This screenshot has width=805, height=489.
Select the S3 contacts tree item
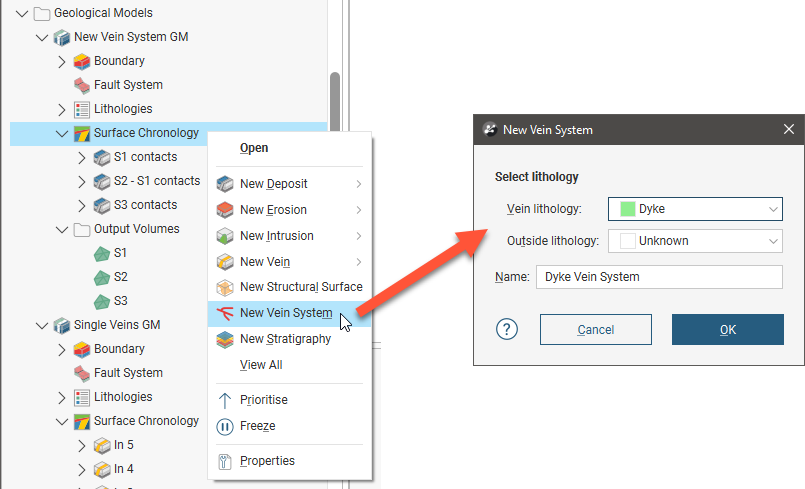pyautogui.click(x=145, y=205)
